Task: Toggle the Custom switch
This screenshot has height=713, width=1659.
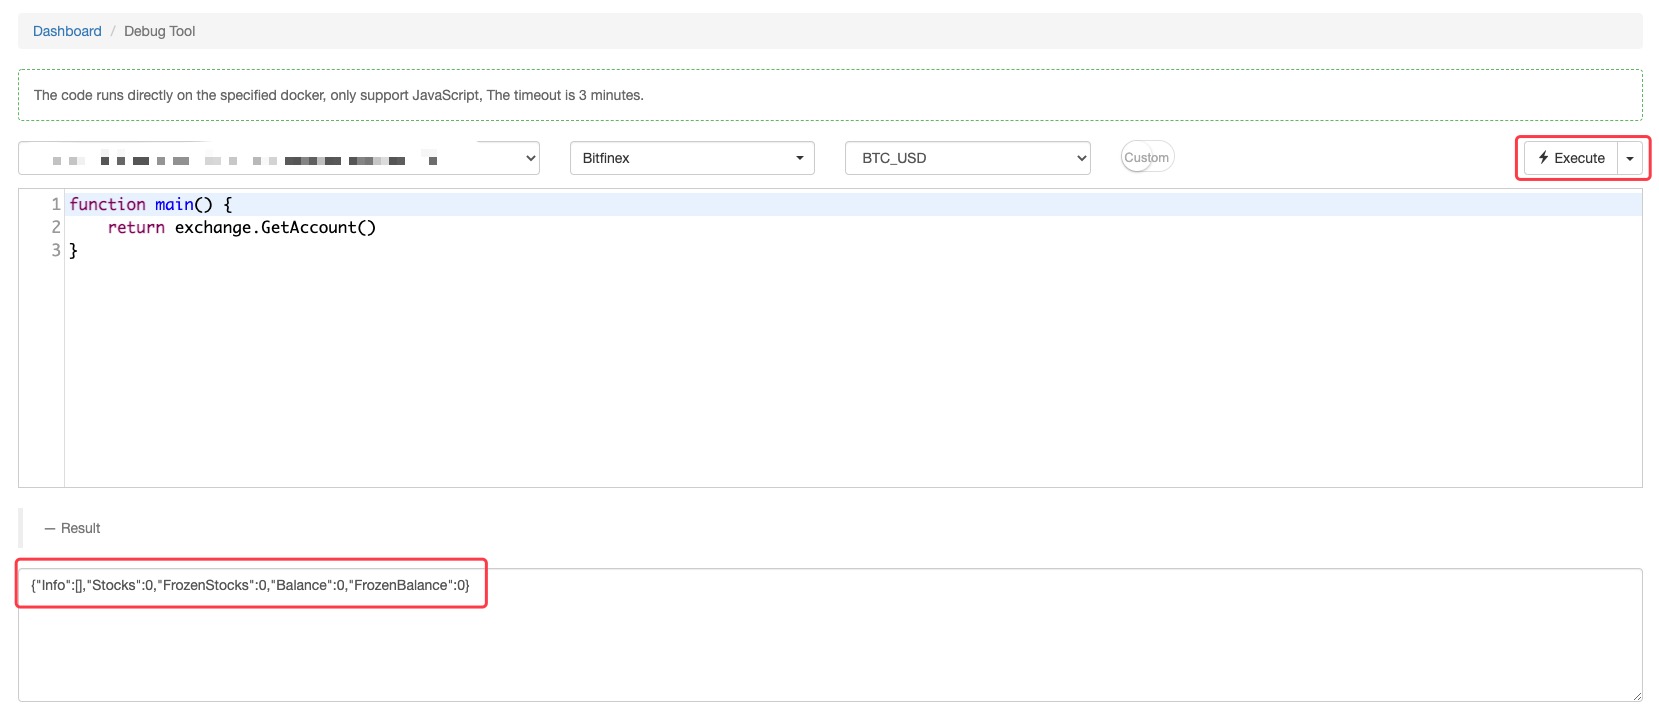Action: pyautogui.click(x=1147, y=157)
